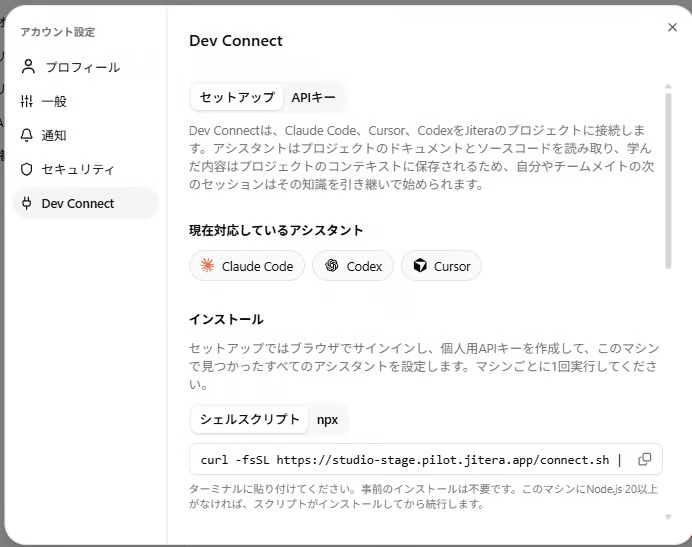The width and height of the screenshot is (692, 547).
Task: Click the インストール section heading
Action: click(x=226, y=319)
